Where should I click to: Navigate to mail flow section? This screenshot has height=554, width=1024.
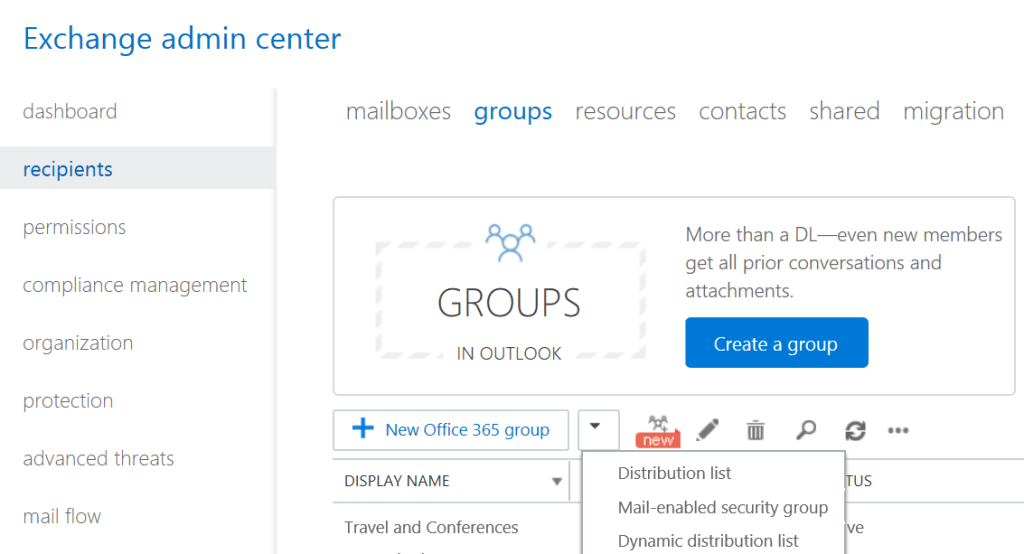[62, 516]
